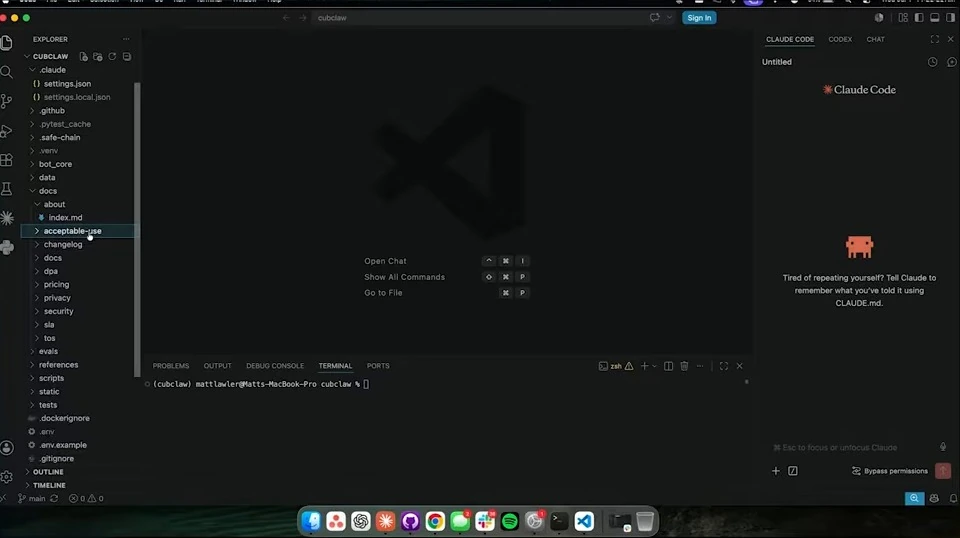Expand the bot_core folder
This screenshot has height=538, width=960.
tap(55, 164)
